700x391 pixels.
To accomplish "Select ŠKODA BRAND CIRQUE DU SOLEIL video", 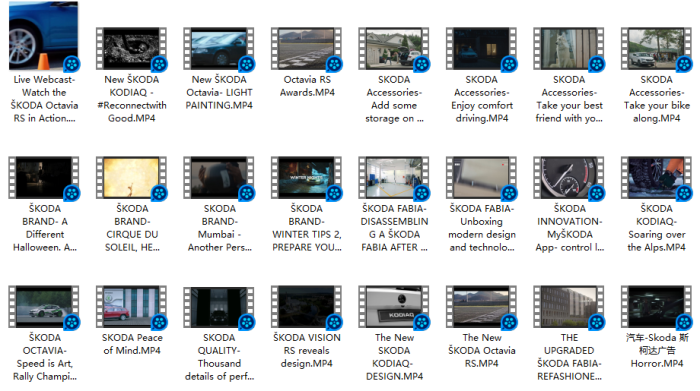I will tap(131, 178).
